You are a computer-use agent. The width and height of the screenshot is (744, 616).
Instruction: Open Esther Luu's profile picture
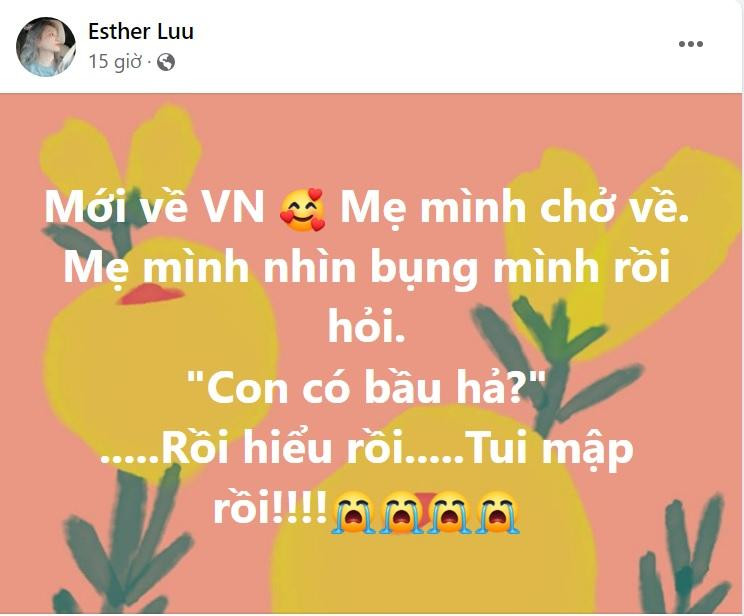click(x=46, y=47)
